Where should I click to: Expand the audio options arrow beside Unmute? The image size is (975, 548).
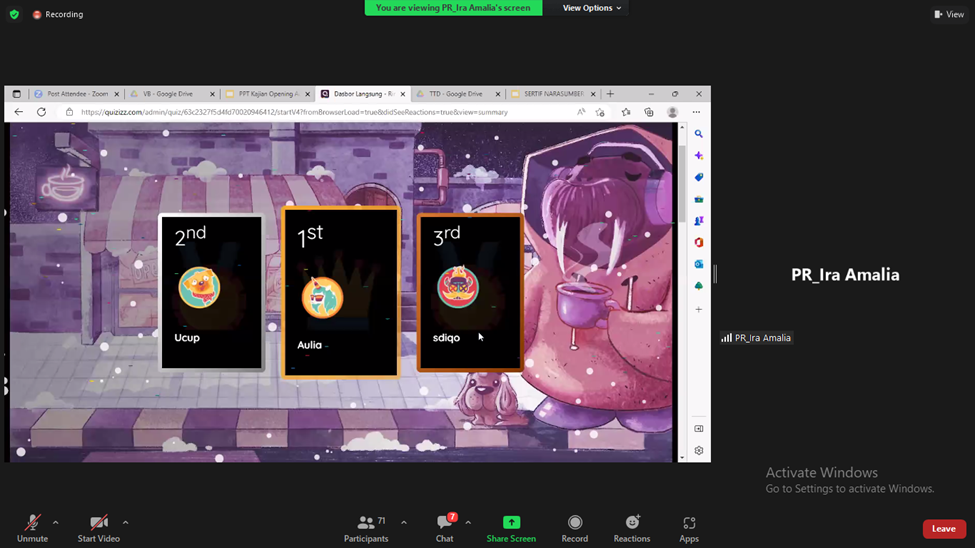[x=56, y=522]
